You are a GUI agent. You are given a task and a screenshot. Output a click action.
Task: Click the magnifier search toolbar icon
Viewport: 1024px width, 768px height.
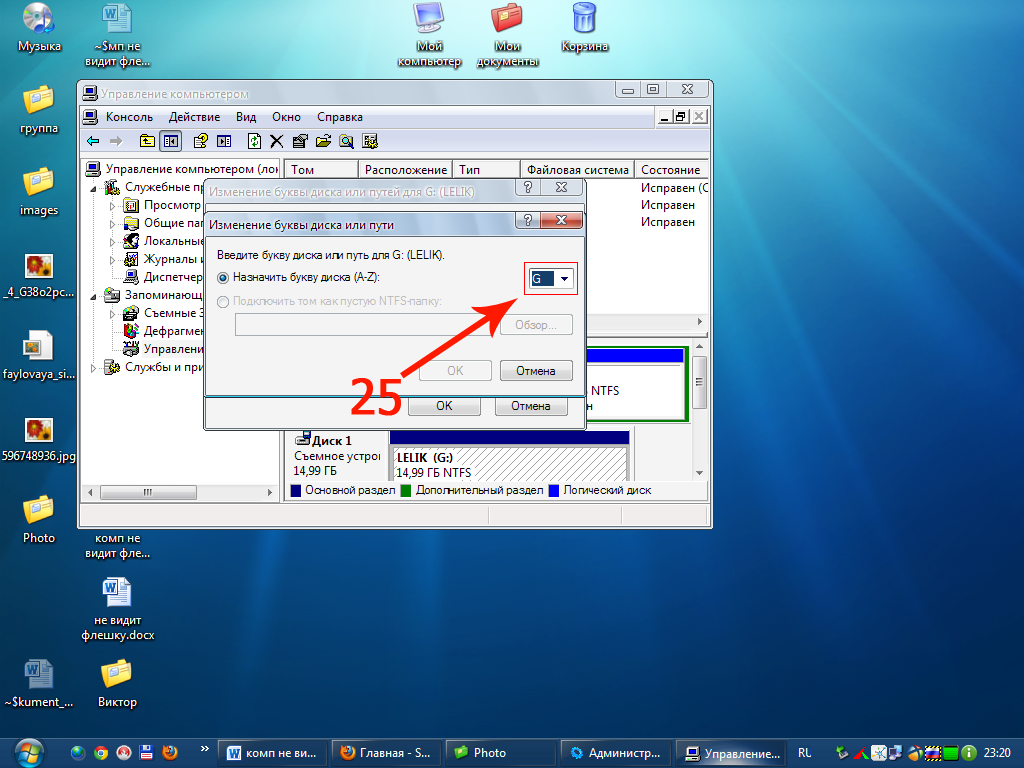(x=347, y=141)
